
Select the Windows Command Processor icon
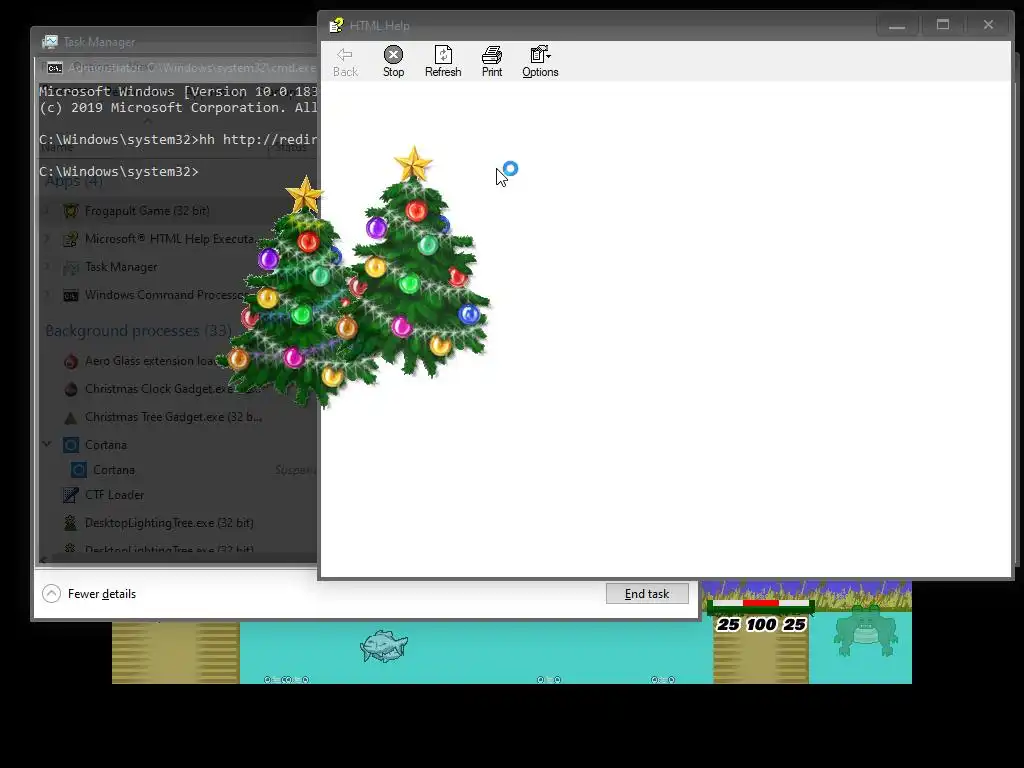coord(71,295)
